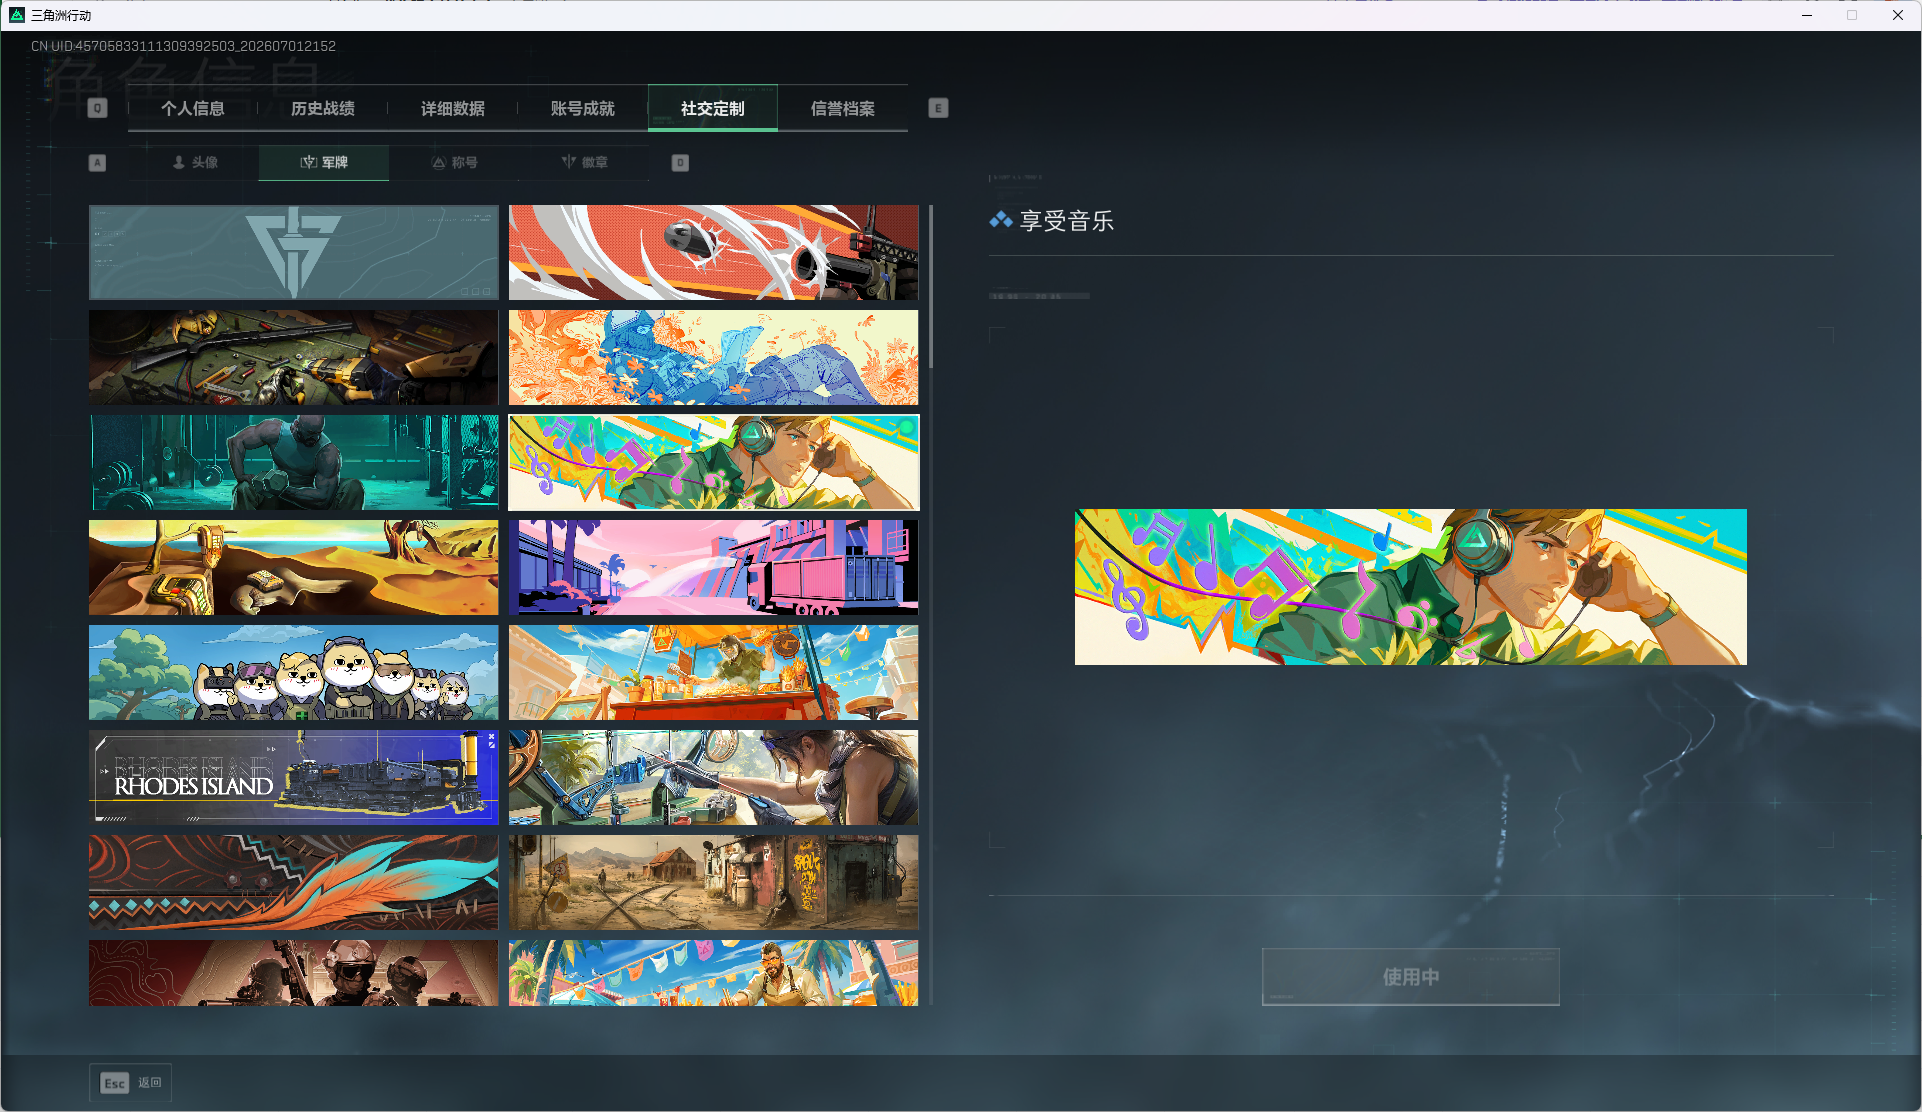Open the 个人信息 tab
Image resolution: width=1922 pixels, height=1112 pixels.
coord(193,108)
